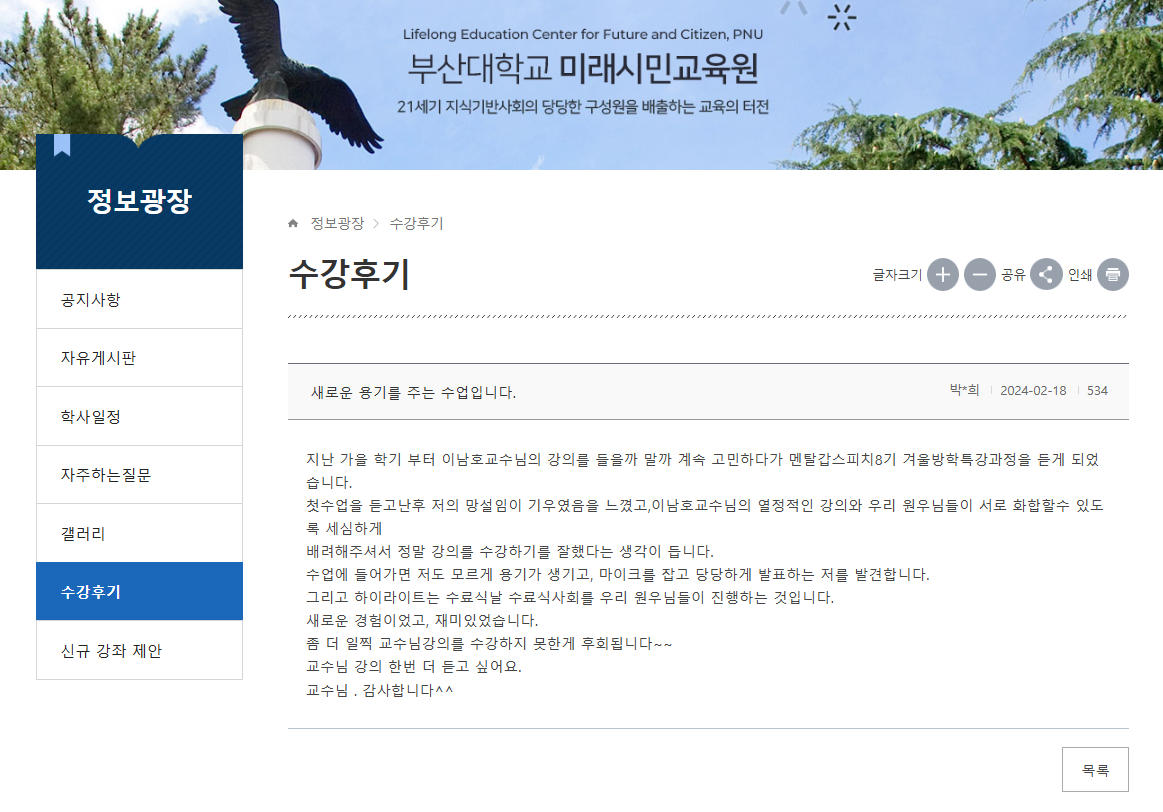The image size is (1163, 812).
Task: Open 자유게시판 in the sidebar
Action: (139, 358)
